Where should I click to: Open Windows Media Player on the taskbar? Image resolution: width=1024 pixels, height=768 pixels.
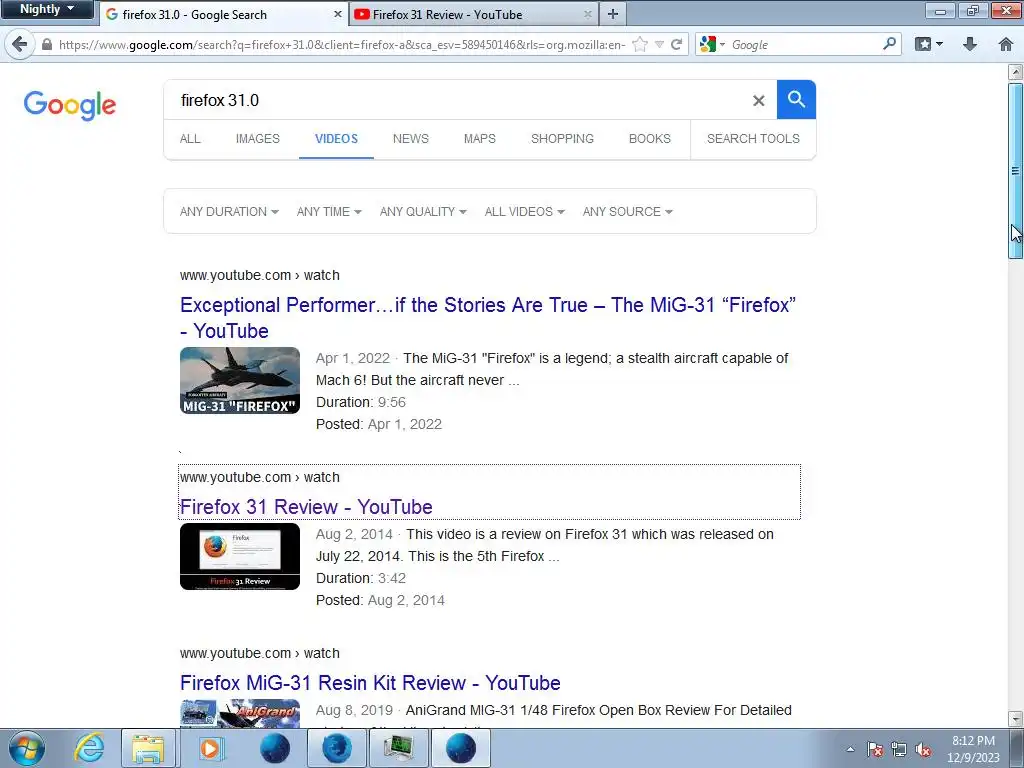click(210, 748)
